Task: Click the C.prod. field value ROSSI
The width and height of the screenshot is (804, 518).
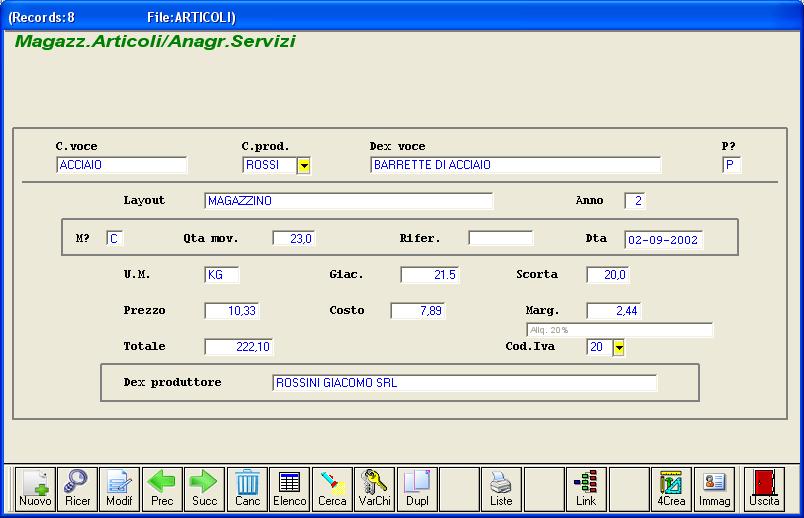Action: (x=270, y=165)
